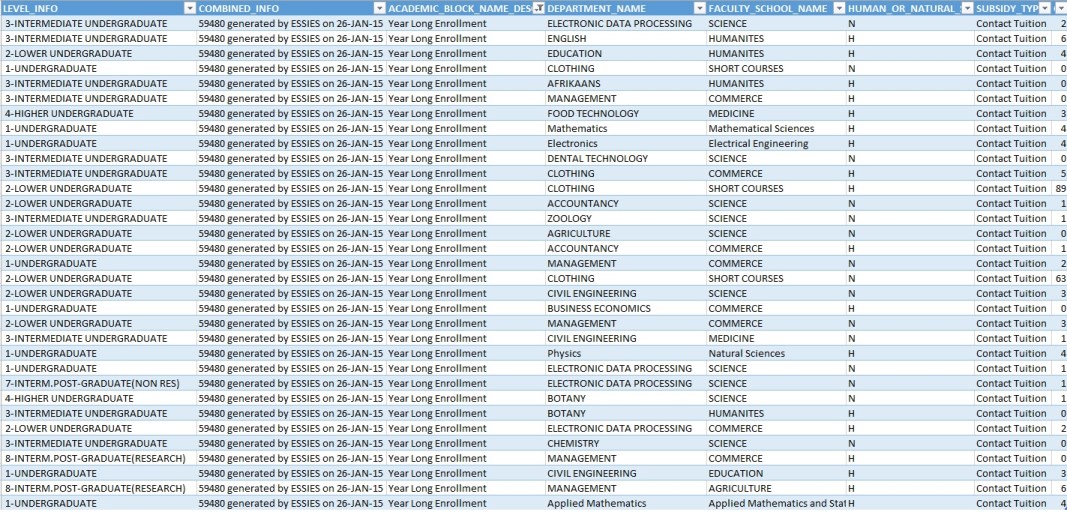Image resolution: width=1067 pixels, height=512 pixels.
Task: Select the H cell in Physics row
Action: [x=910, y=353]
